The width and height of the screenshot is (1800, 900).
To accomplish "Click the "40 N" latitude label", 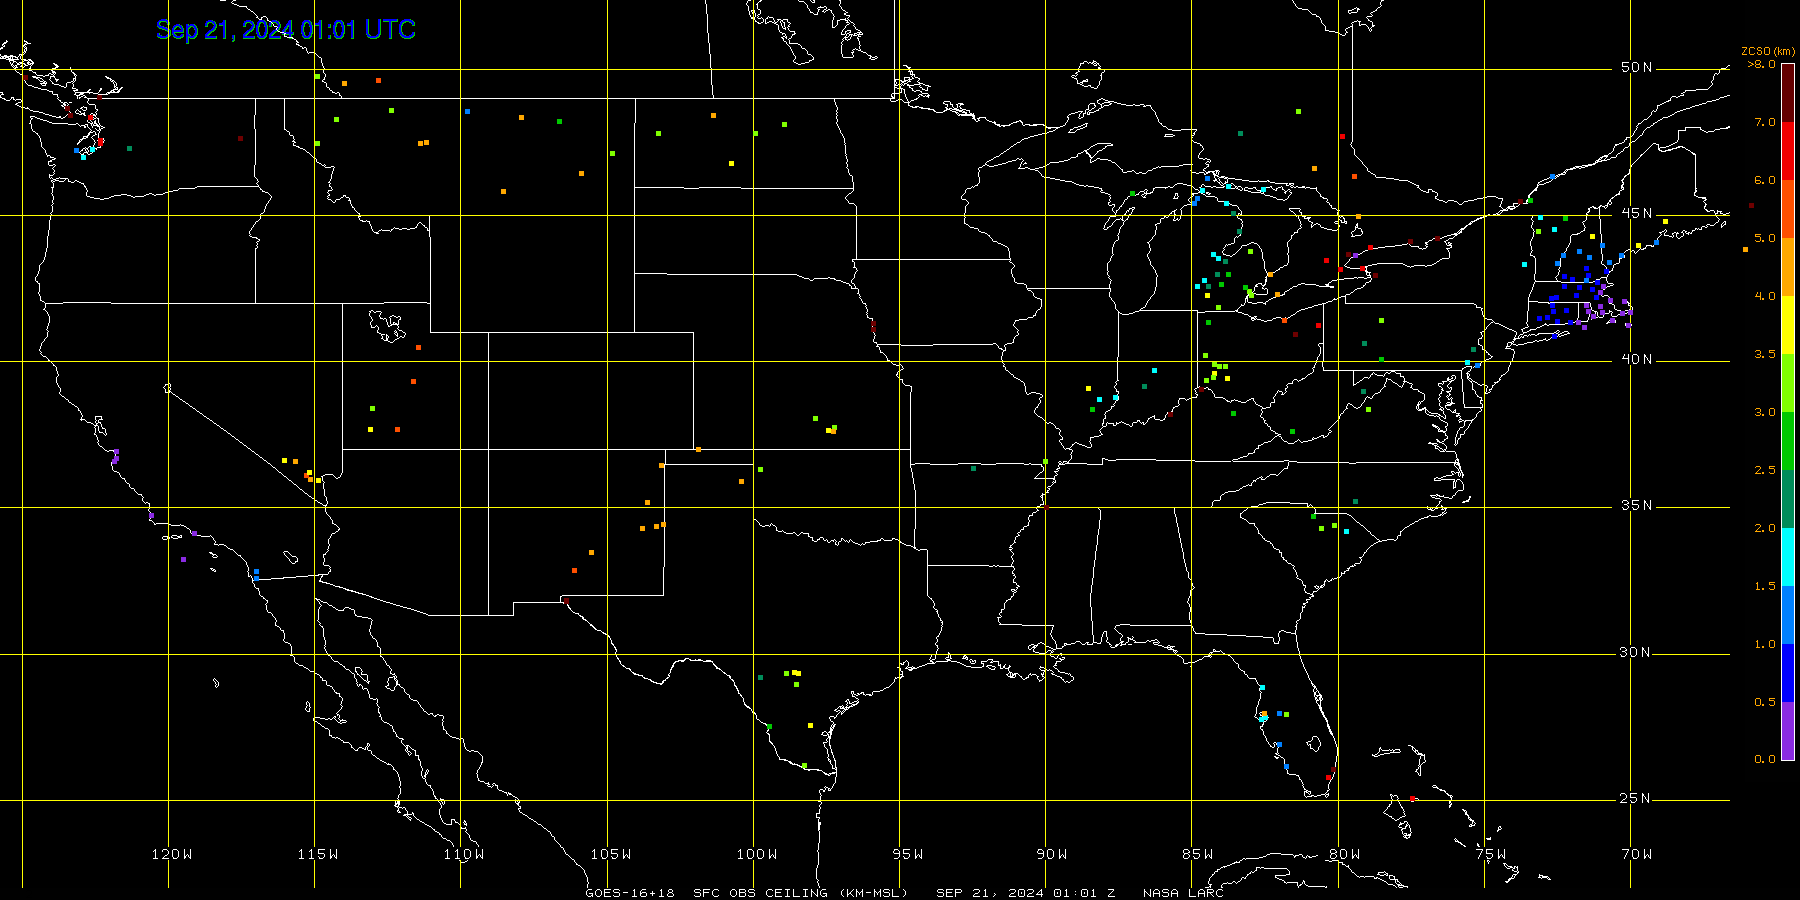I will pyautogui.click(x=1636, y=360).
